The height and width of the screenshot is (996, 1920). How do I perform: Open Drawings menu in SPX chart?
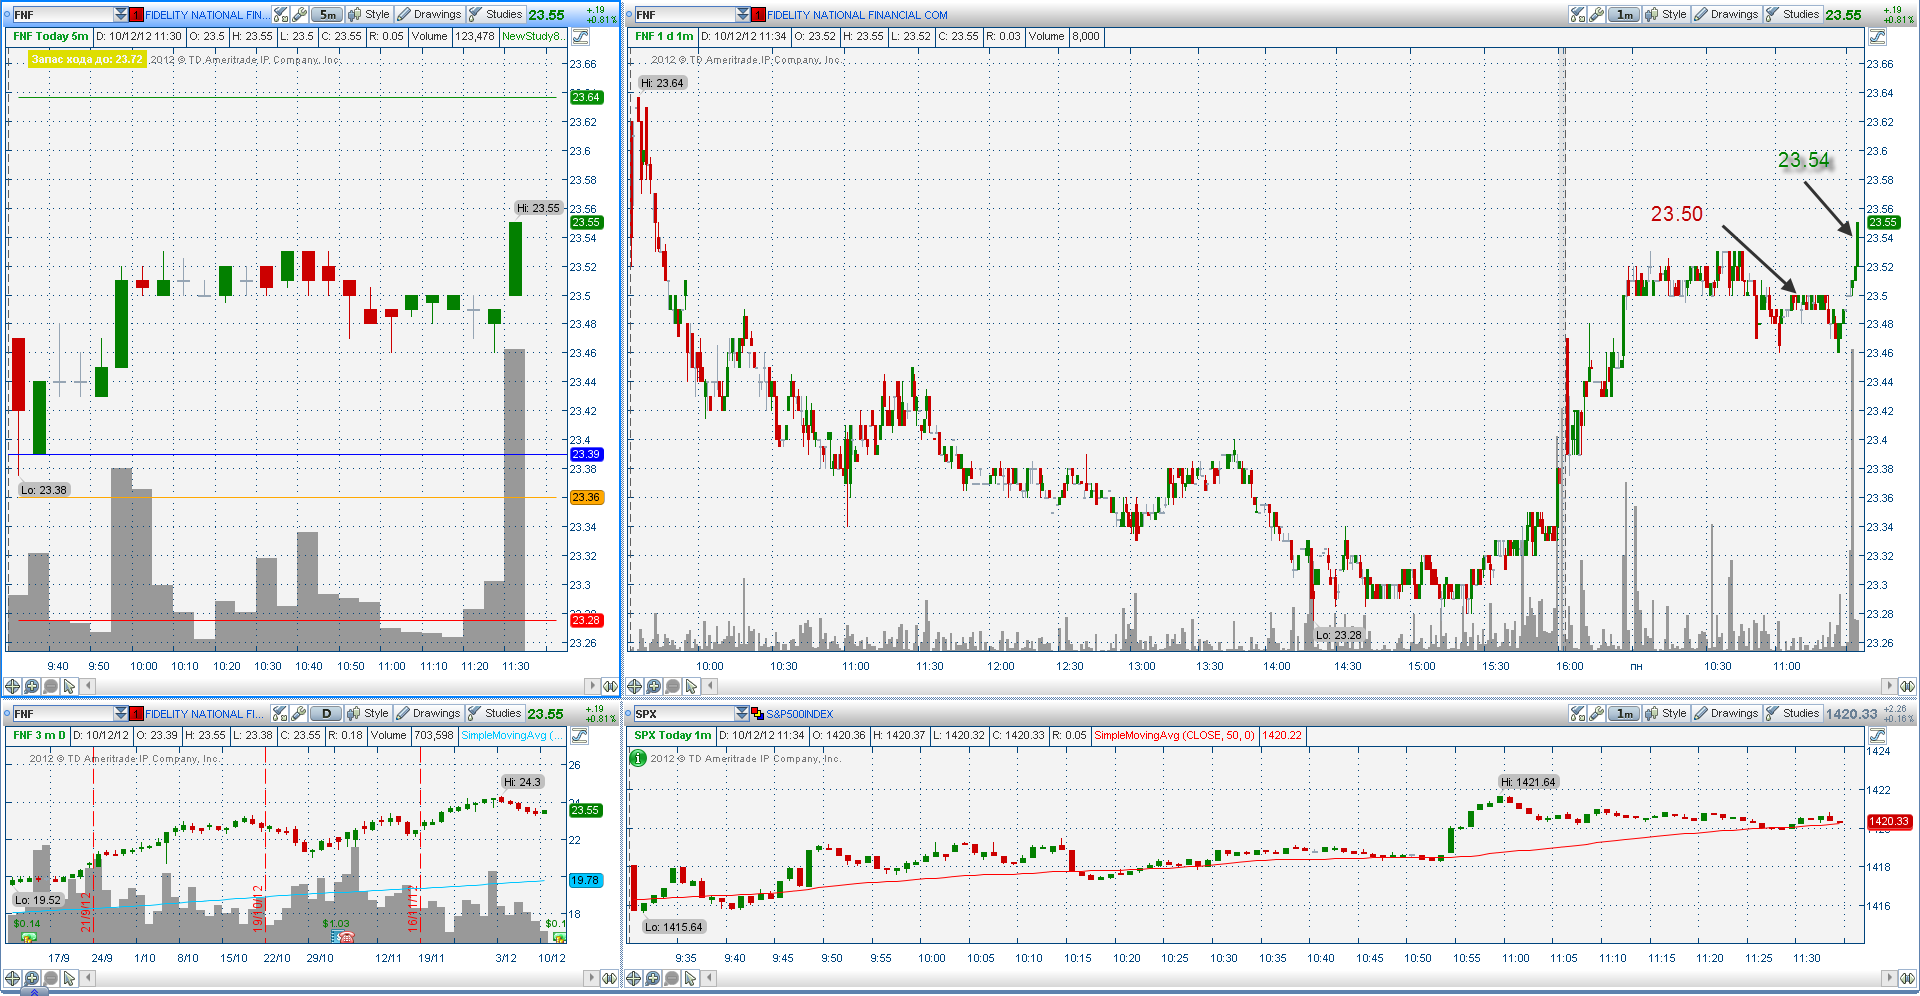[1727, 713]
